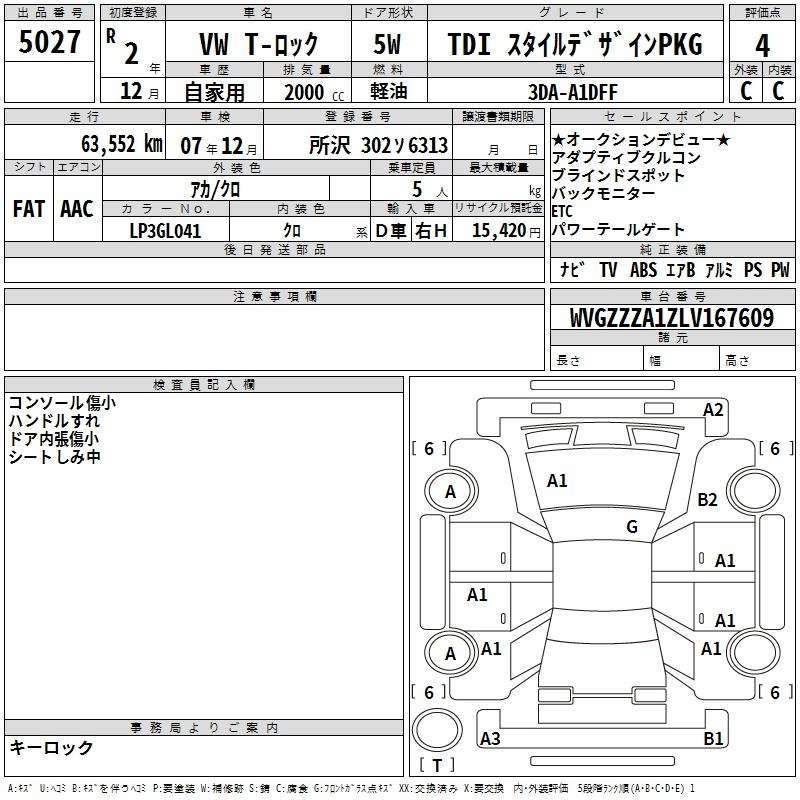Select the B1 mark on rear bumper
The height and width of the screenshot is (800, 800).
point(713,738)
